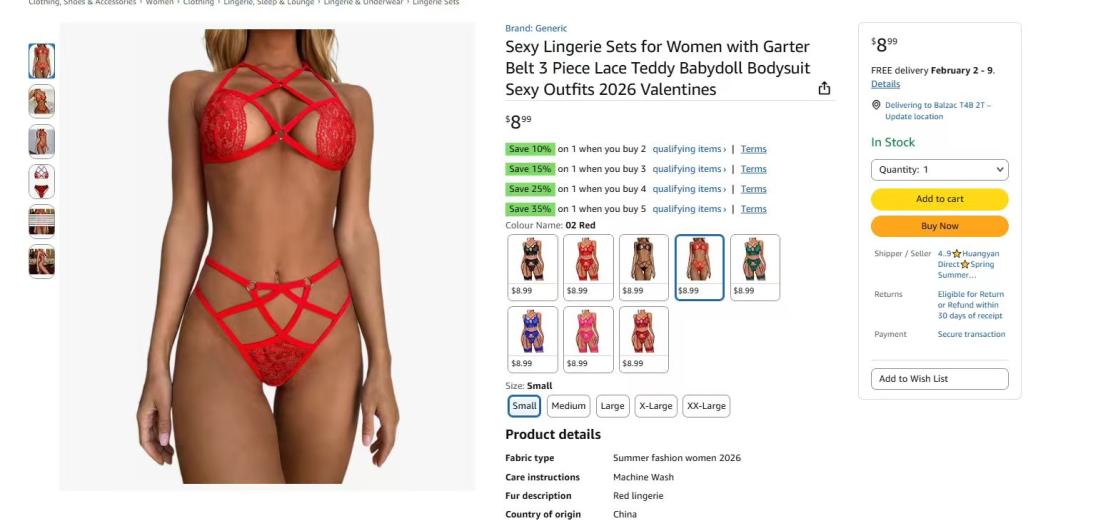The height and width of the screenshot is (531, 1093).
Task: Select size X-Large option
Action: [656, 406]
